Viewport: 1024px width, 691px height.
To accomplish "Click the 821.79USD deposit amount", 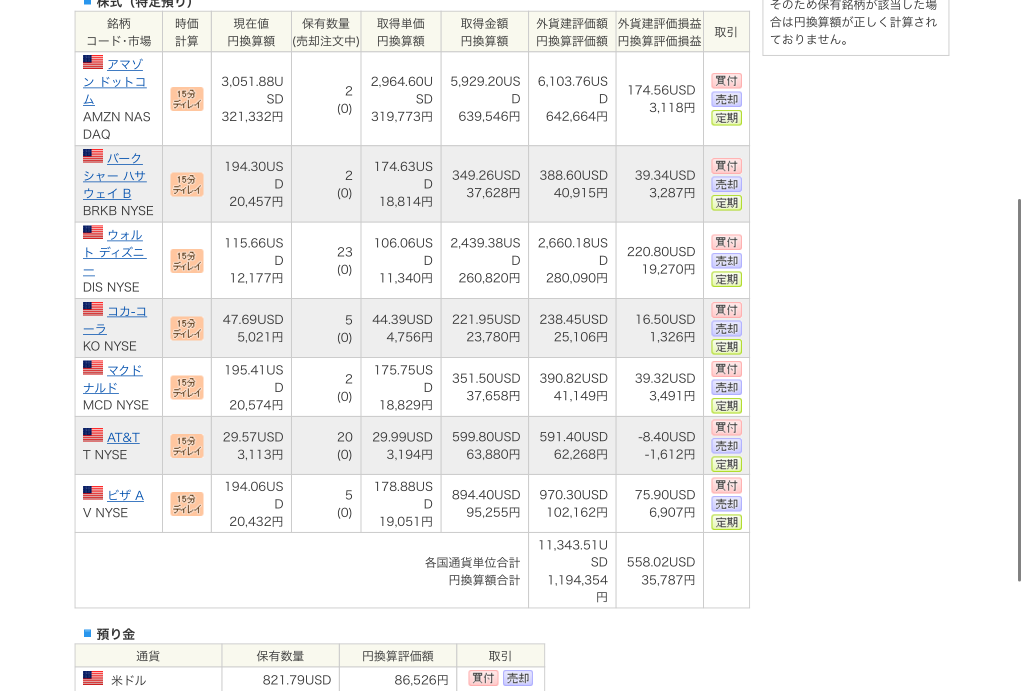I will pyautogui.click(x=296, y=680).
